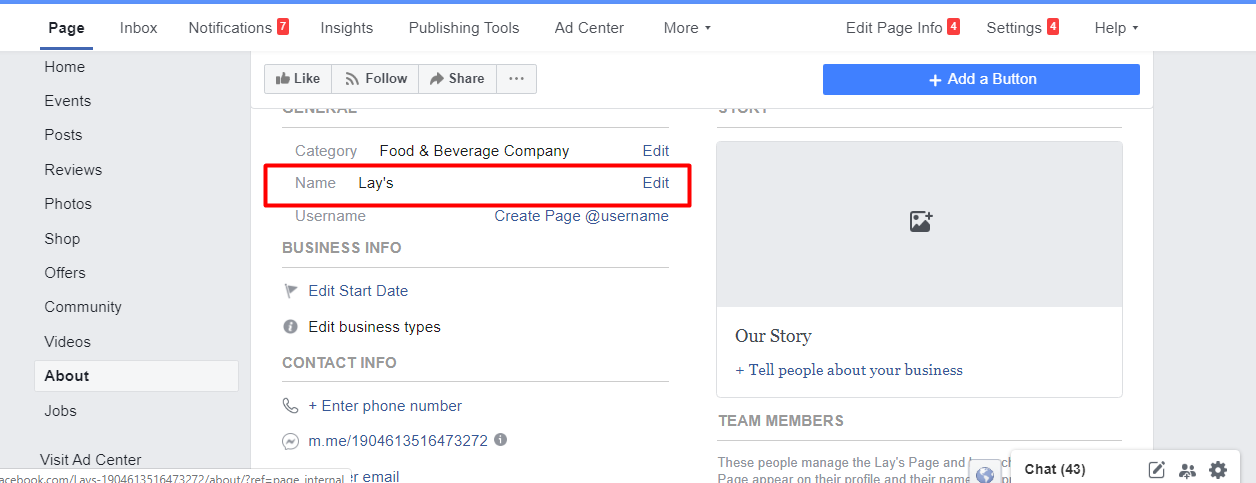Image resolution: width=1256 pixels, height=483 pixels.
Task: Edit the Category field
Action: pyautogui.click(x=656, y=151)
